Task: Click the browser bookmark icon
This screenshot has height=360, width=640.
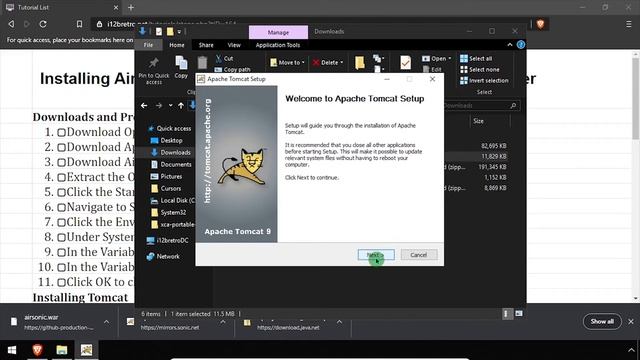Action: click(79, 24)
